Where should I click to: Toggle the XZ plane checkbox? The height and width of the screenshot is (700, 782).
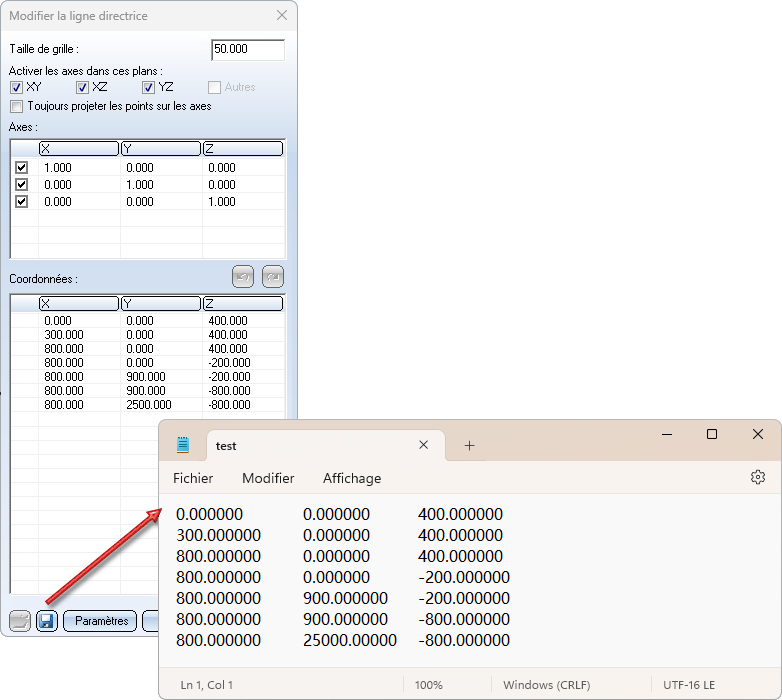(83, 88)
